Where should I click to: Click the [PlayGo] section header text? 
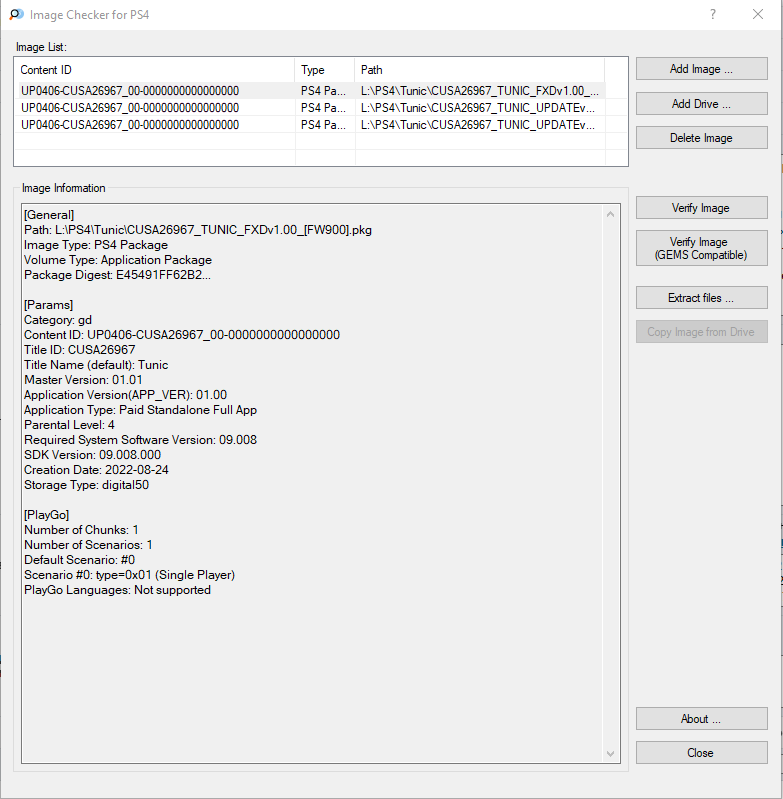point(46,515)
